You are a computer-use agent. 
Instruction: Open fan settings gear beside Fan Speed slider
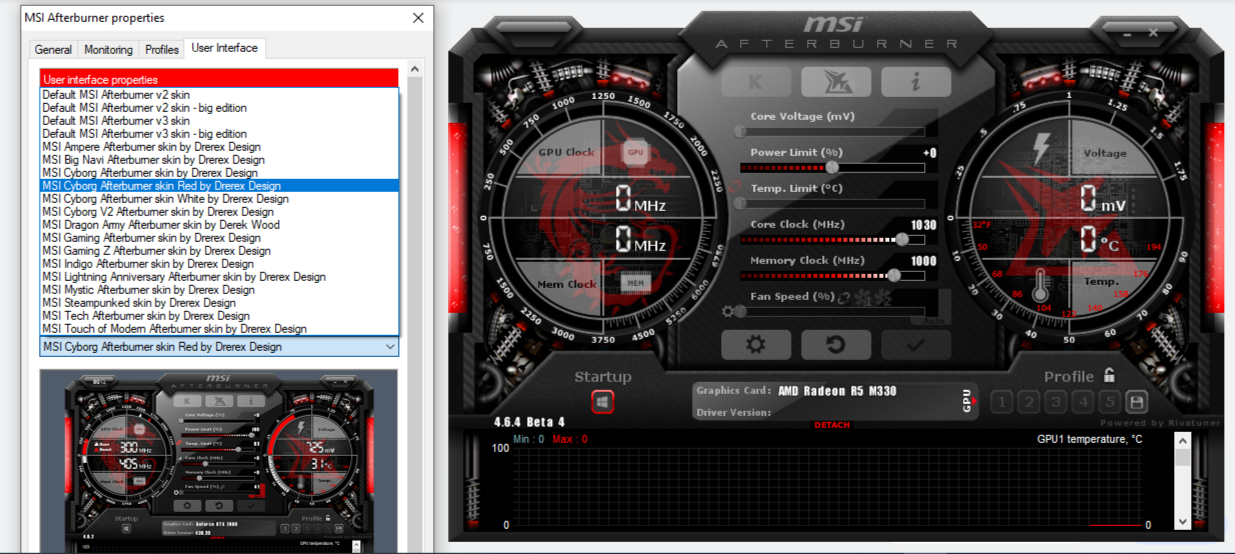pyautogui.click(x=727, y=311)
